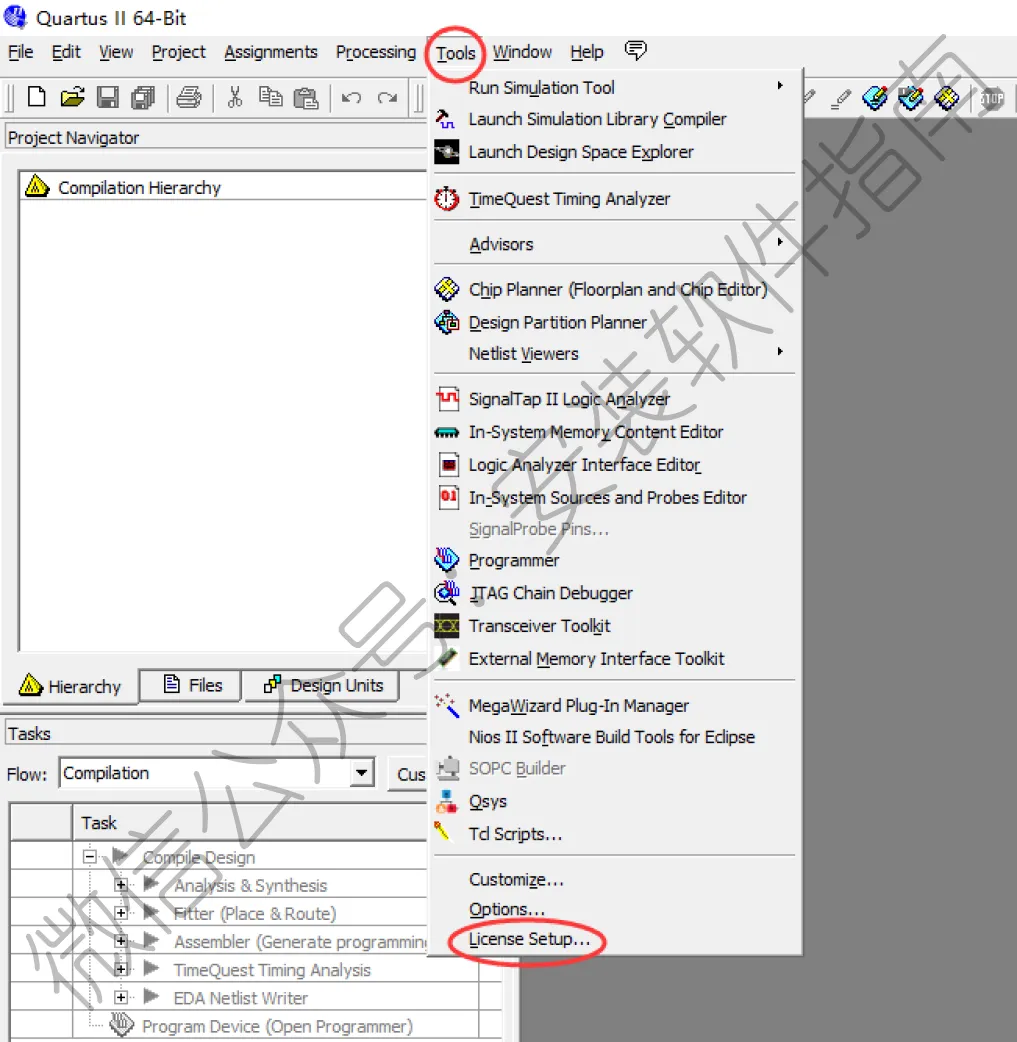Screen dimensions: 1017x1042
Task: Expand the Fitter (Place & Route) task
Action: click(x=121, y=912)
